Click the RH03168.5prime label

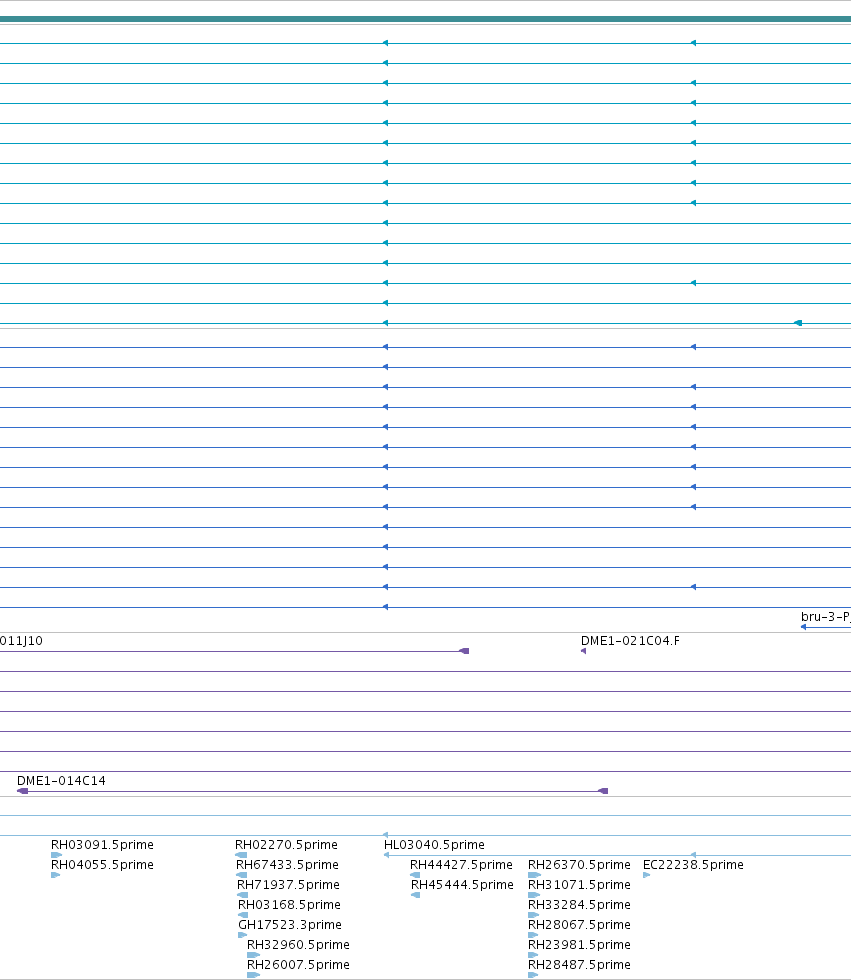(289, 904)
